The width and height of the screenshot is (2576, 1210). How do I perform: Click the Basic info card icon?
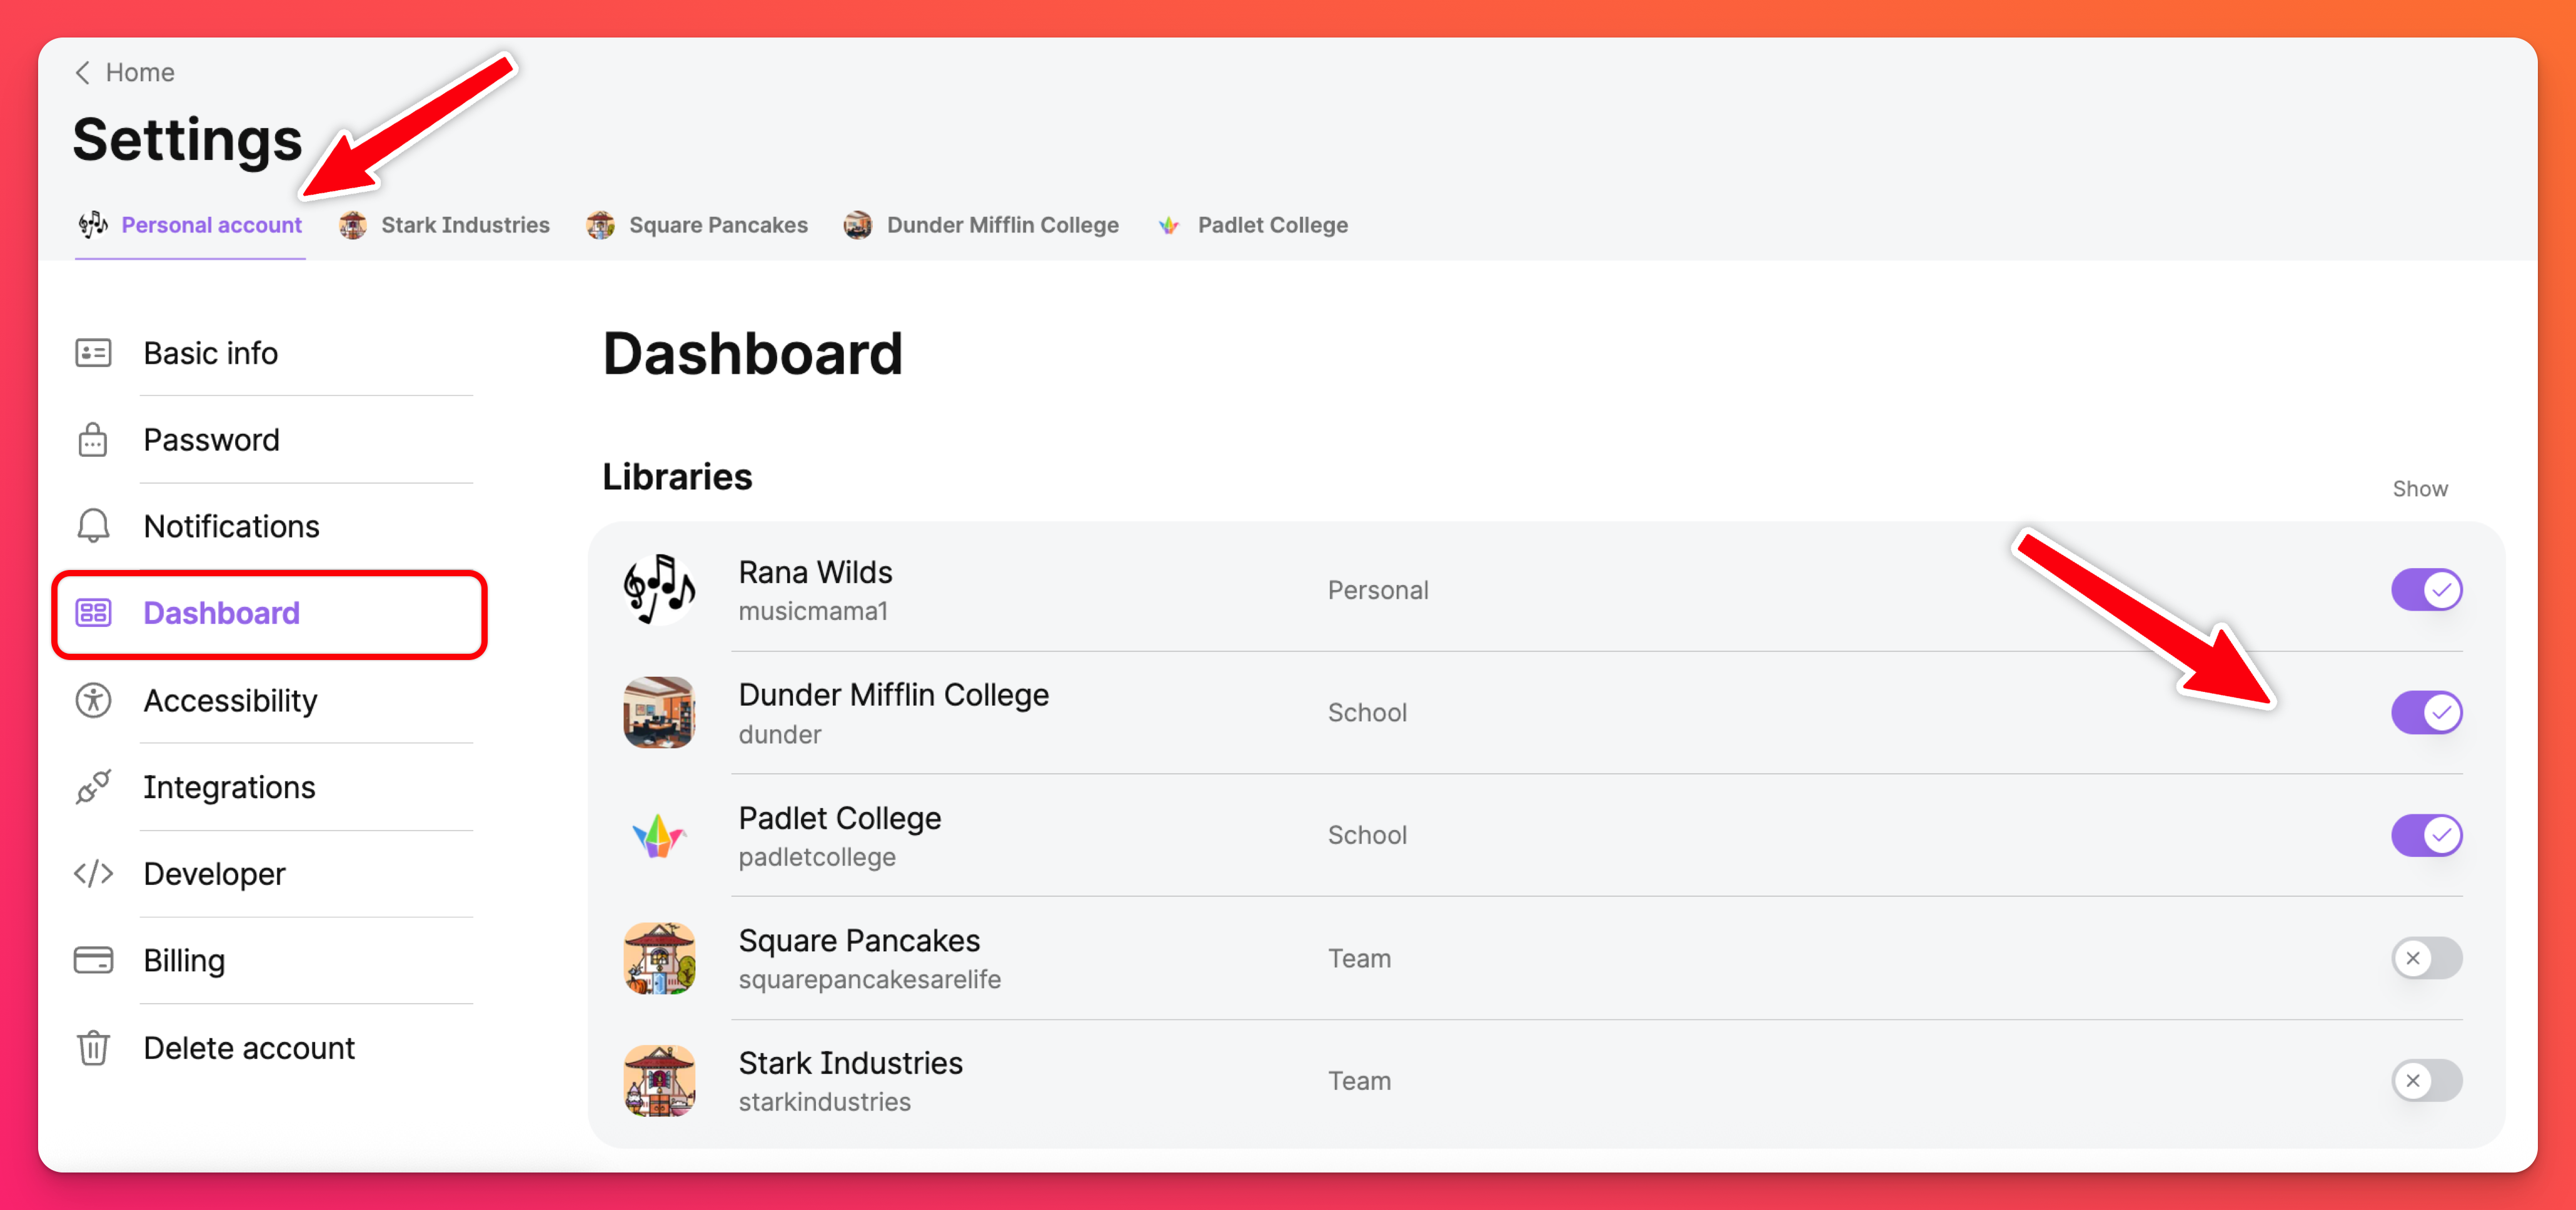point(93,353)
